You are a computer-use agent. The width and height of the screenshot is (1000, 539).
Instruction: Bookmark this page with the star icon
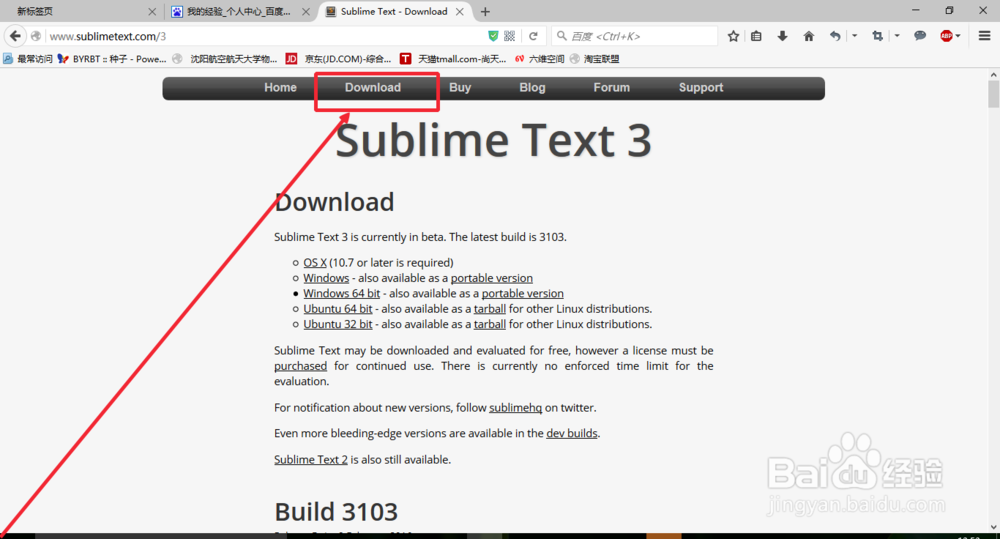click(733, 36)
